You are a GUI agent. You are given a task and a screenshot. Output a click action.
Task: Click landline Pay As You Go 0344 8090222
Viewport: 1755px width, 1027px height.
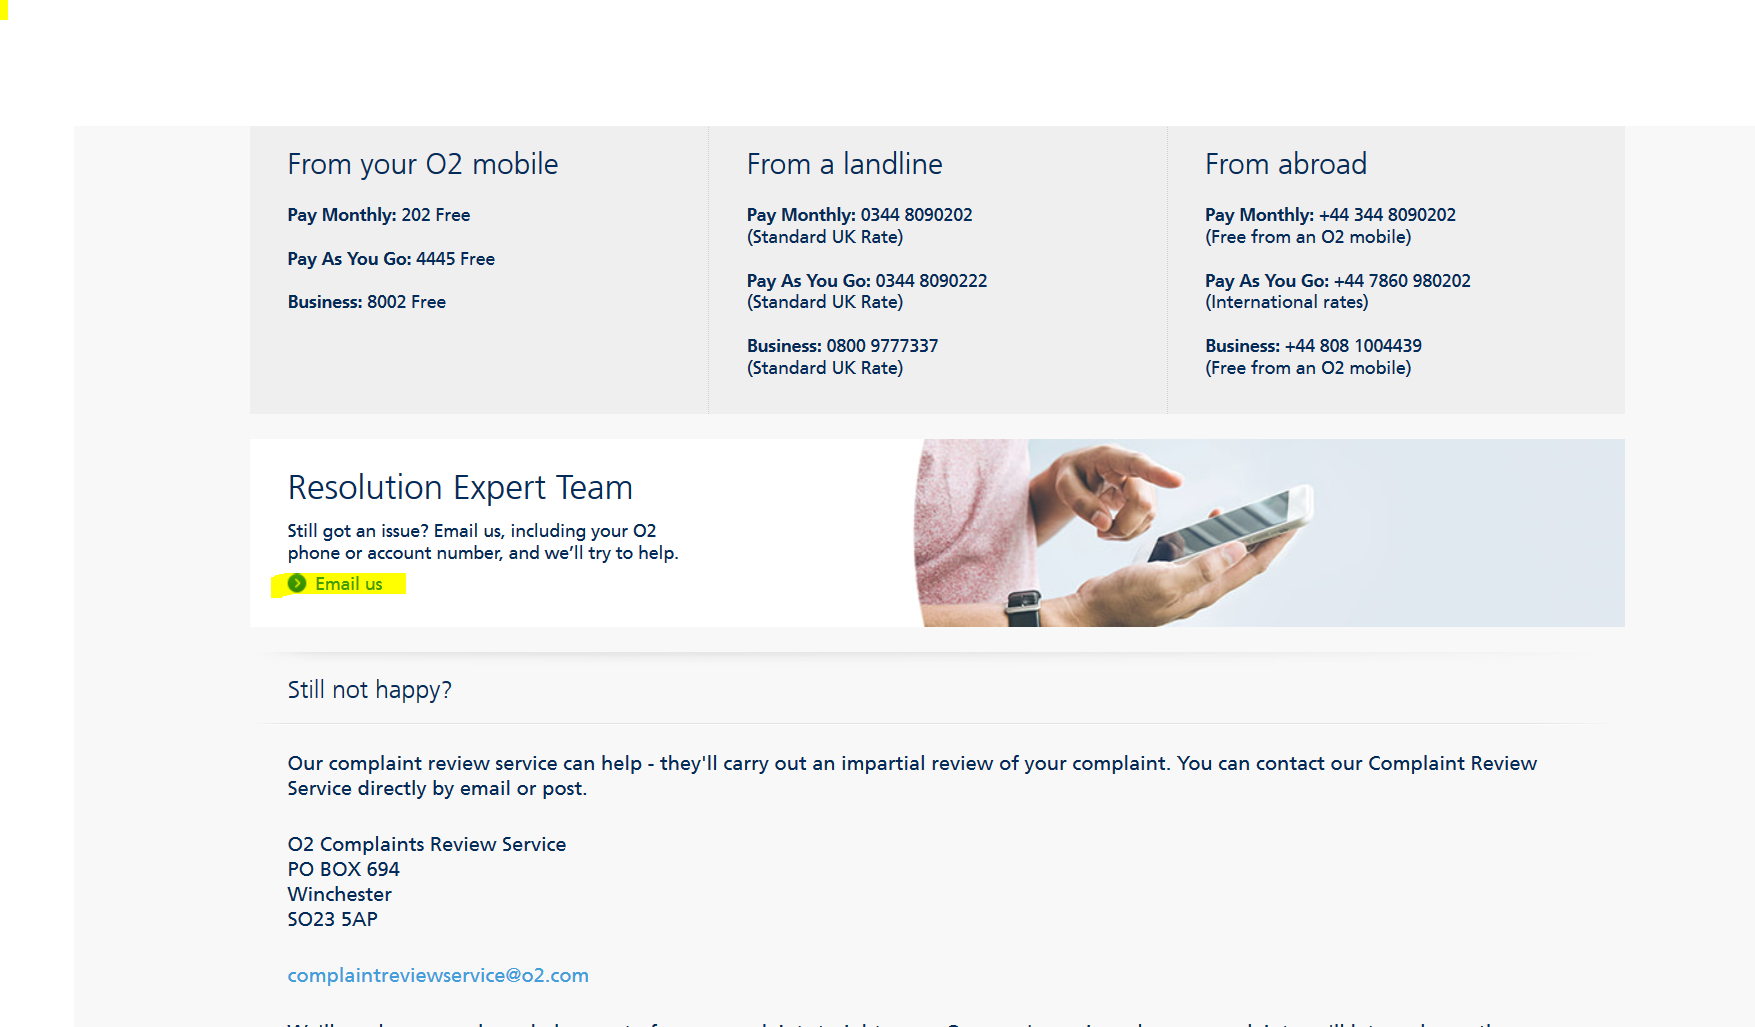931,281
